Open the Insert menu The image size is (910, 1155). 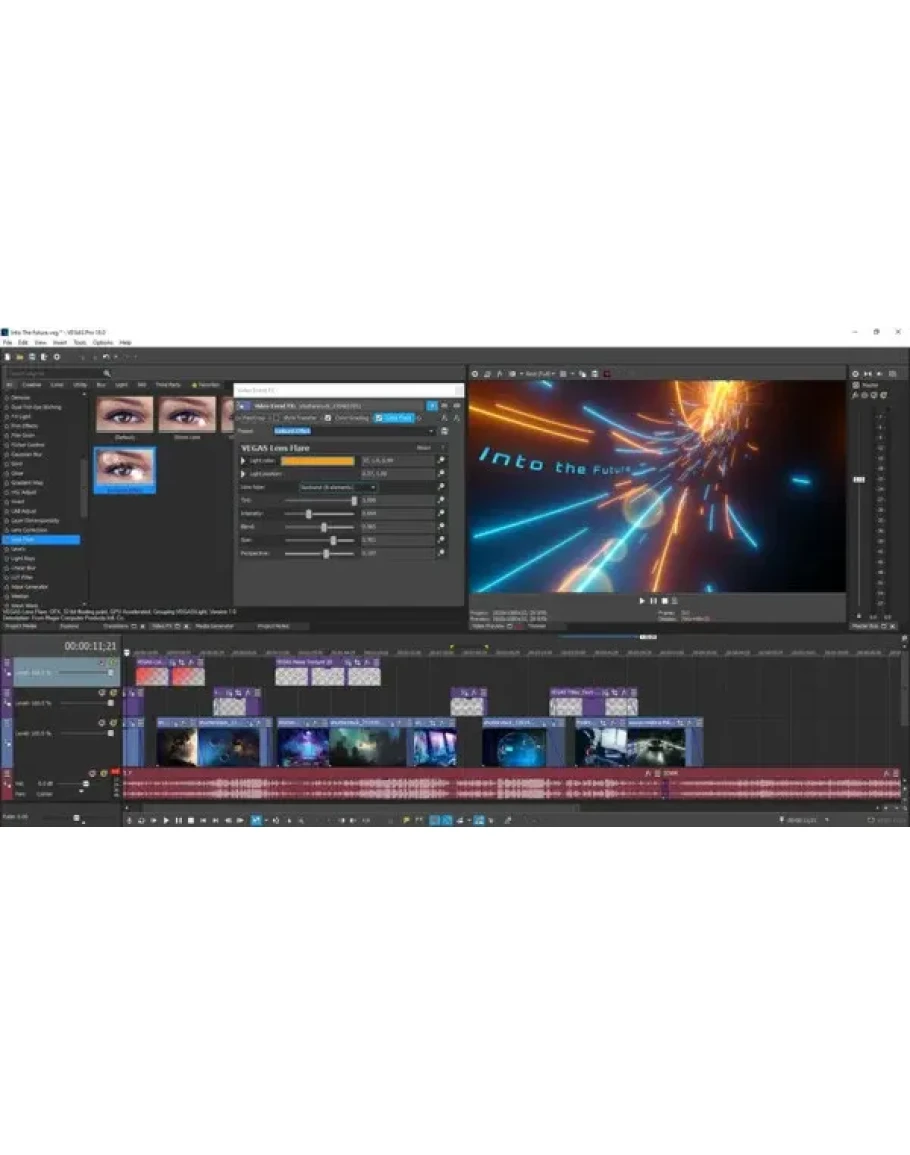(x=60, y=343)
